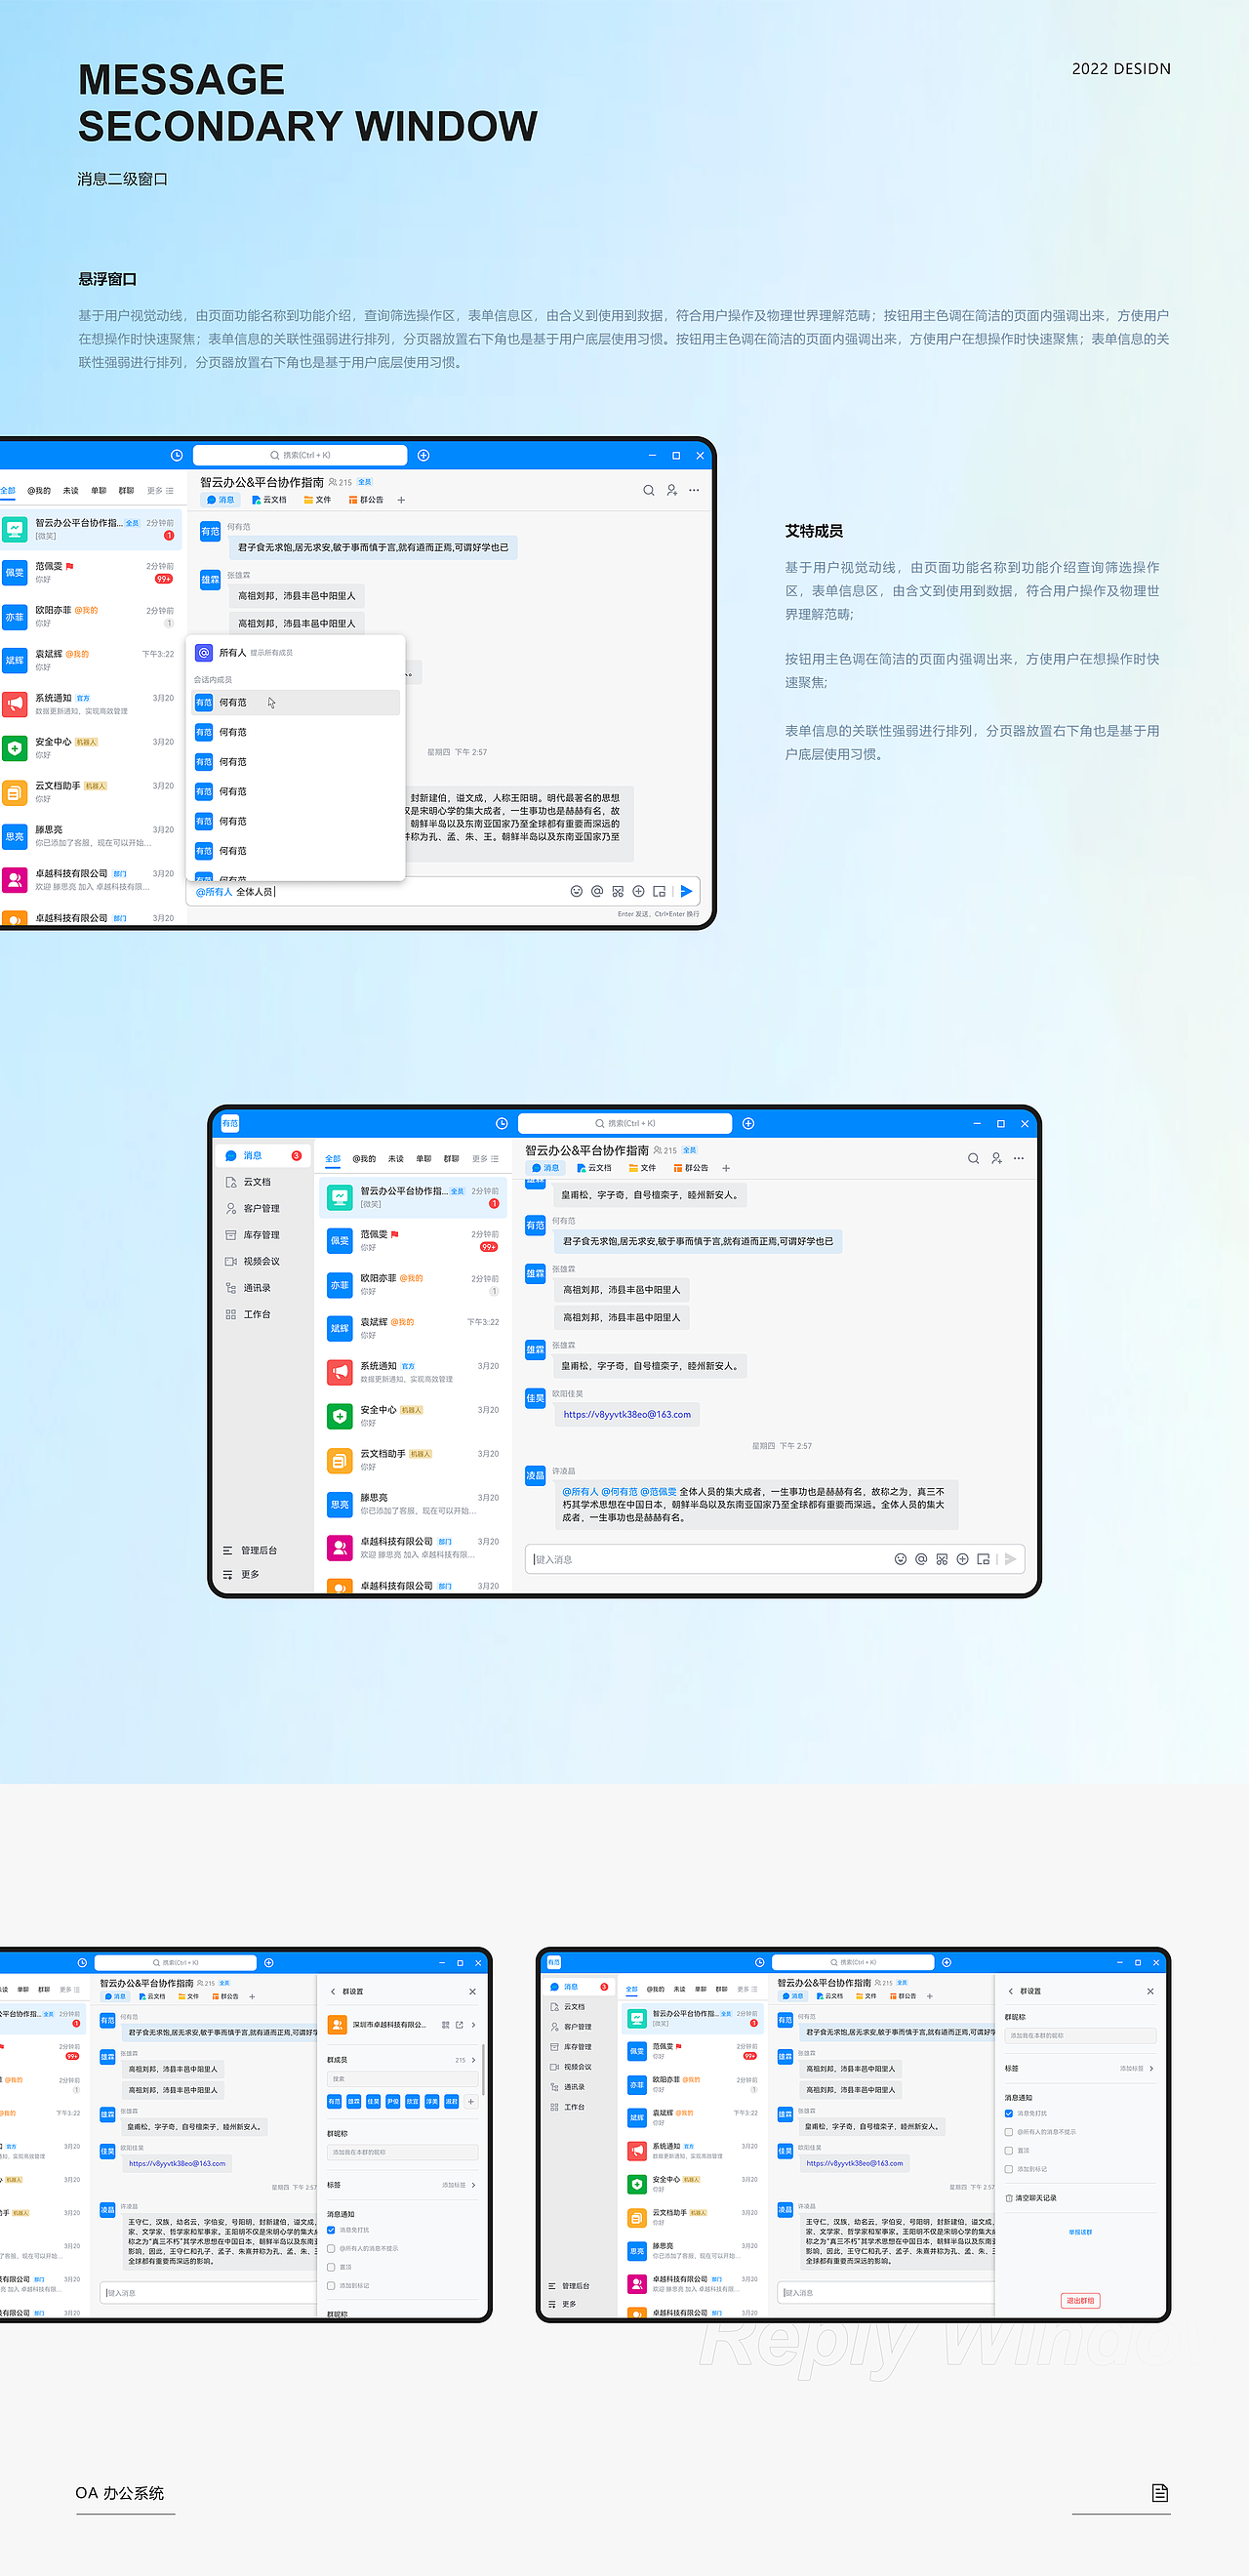Expand 群成员 215 chevron in the 群设置 panel
This screenshot has height=2576, width=1249.
[473, 2060]
